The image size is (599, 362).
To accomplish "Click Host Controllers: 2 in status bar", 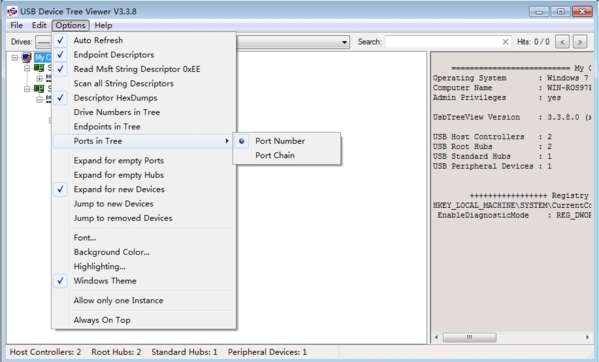I will 45,352.
